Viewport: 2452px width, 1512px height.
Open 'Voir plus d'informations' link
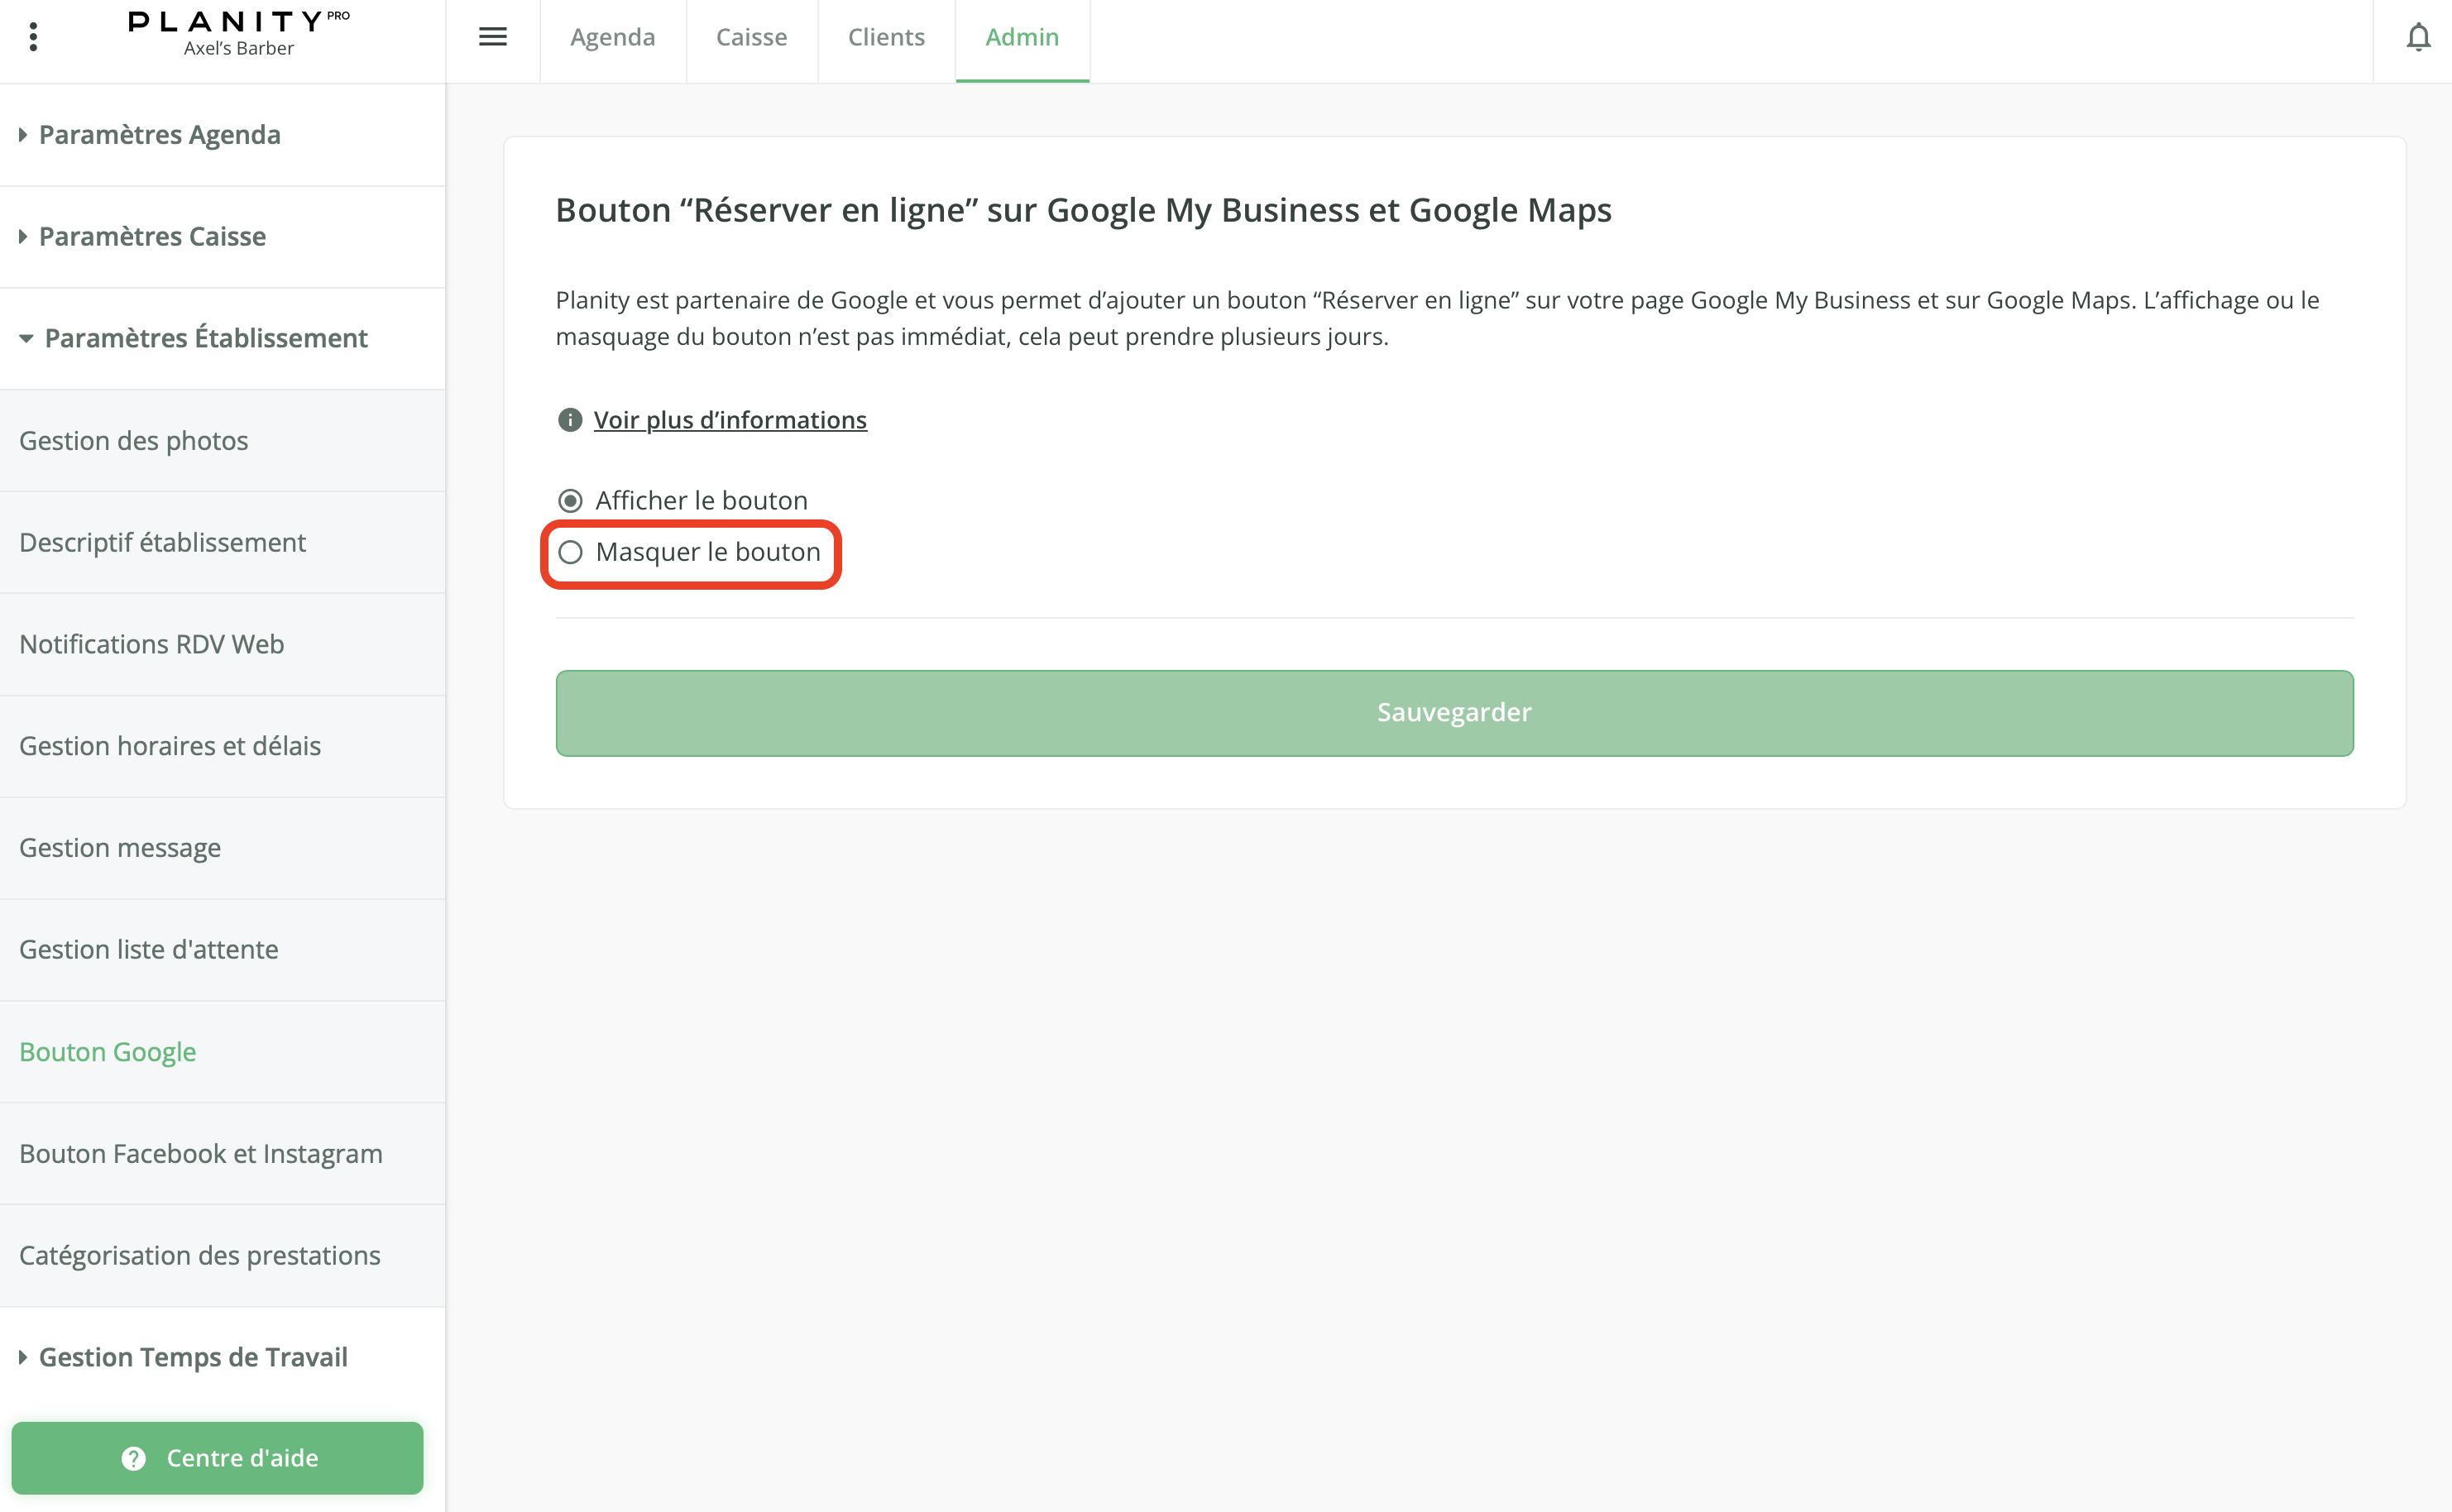730,420
